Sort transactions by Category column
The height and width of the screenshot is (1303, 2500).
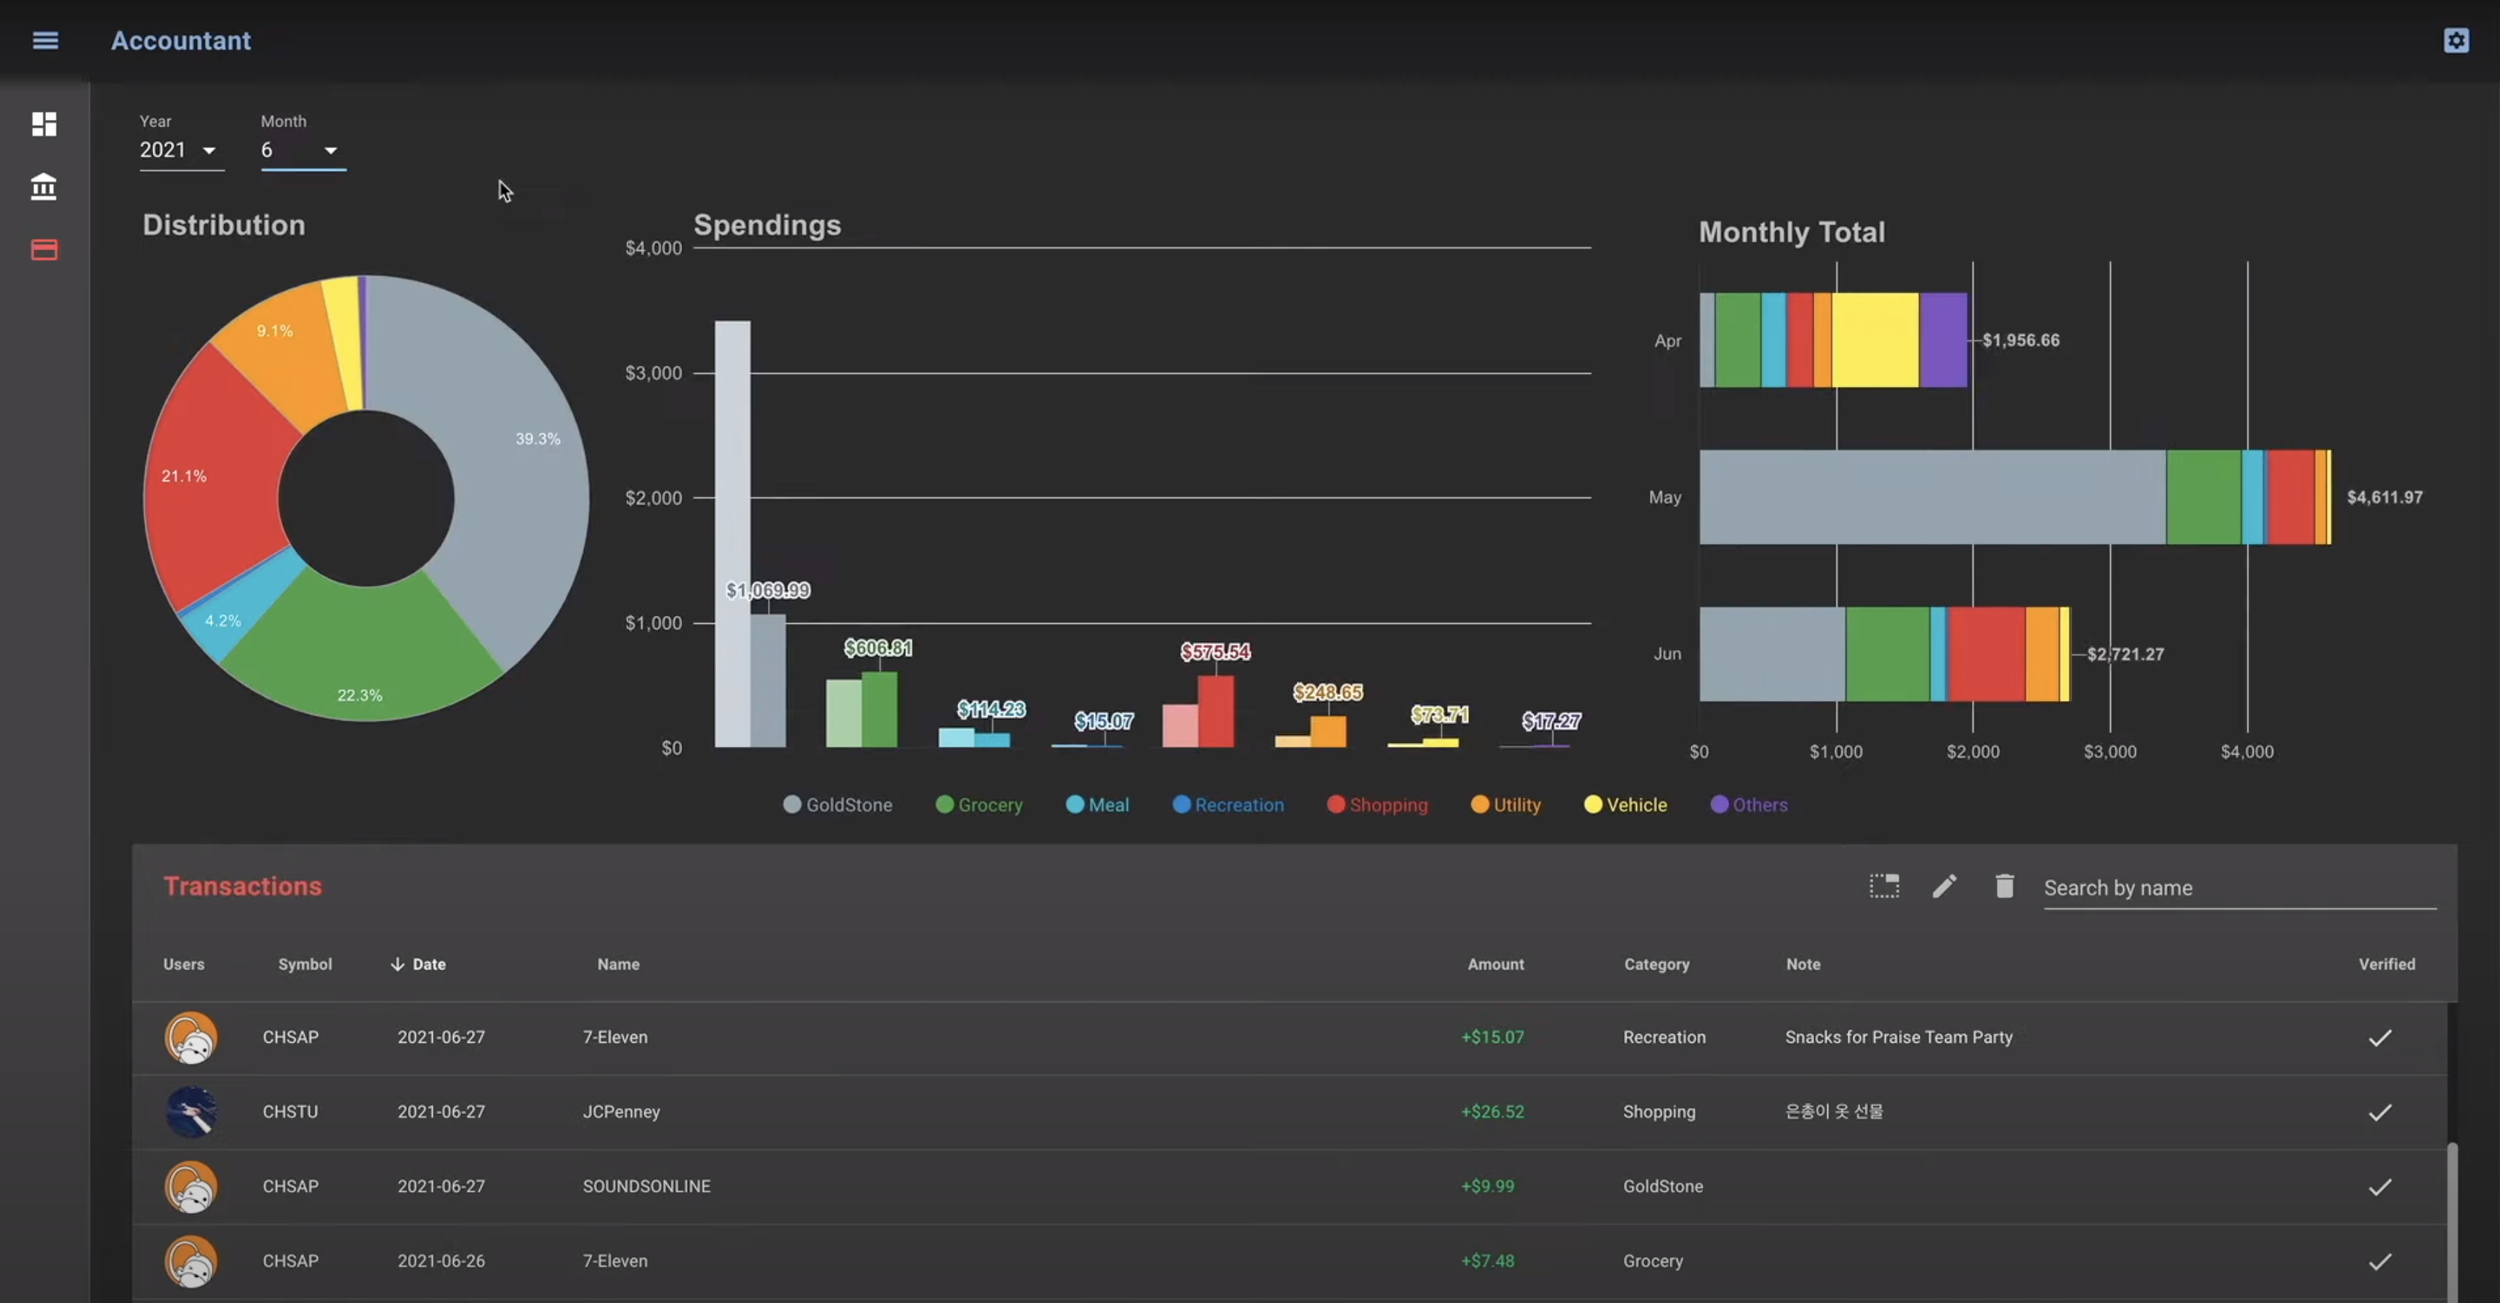coord(1656,964)
